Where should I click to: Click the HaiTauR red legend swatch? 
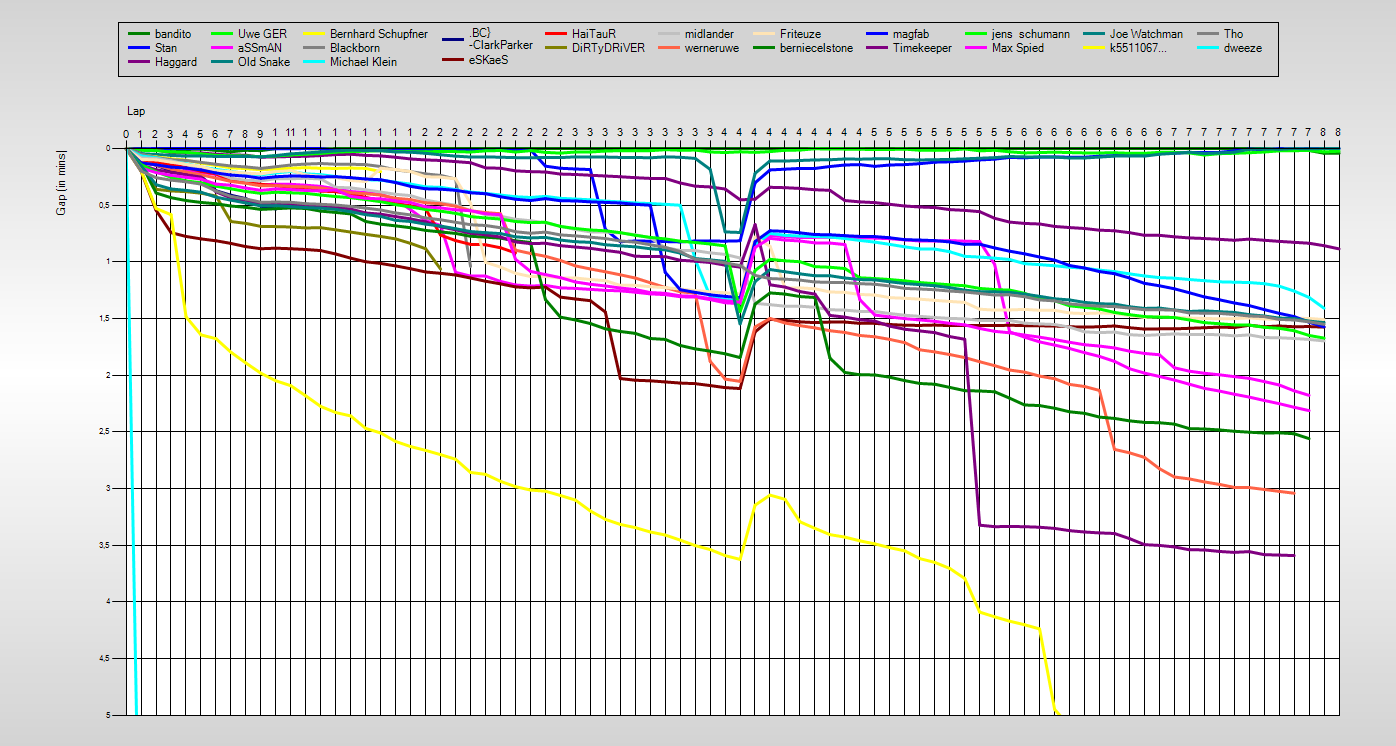click(x=555, y=35)
